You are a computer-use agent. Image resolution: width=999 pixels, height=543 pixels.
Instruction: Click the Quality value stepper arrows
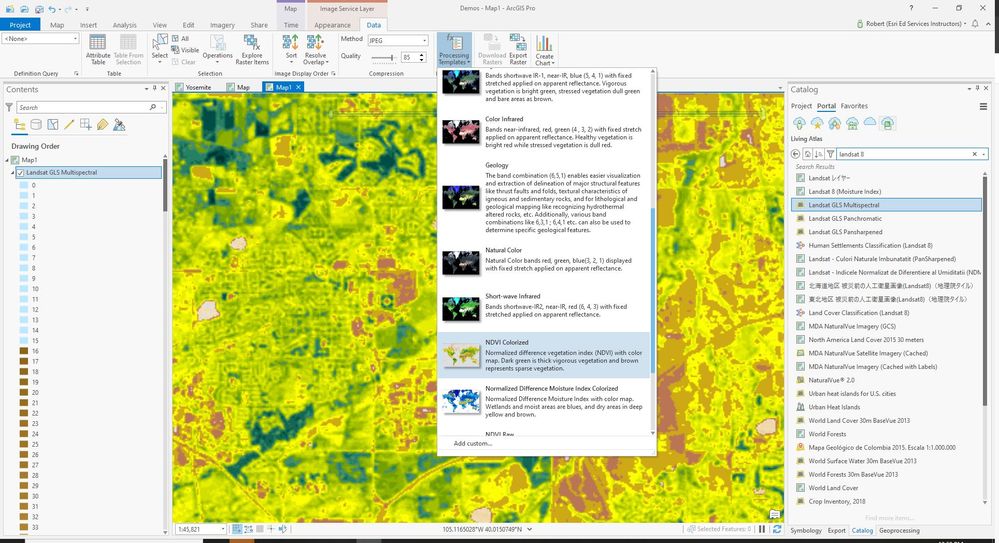tap(421, 57)
